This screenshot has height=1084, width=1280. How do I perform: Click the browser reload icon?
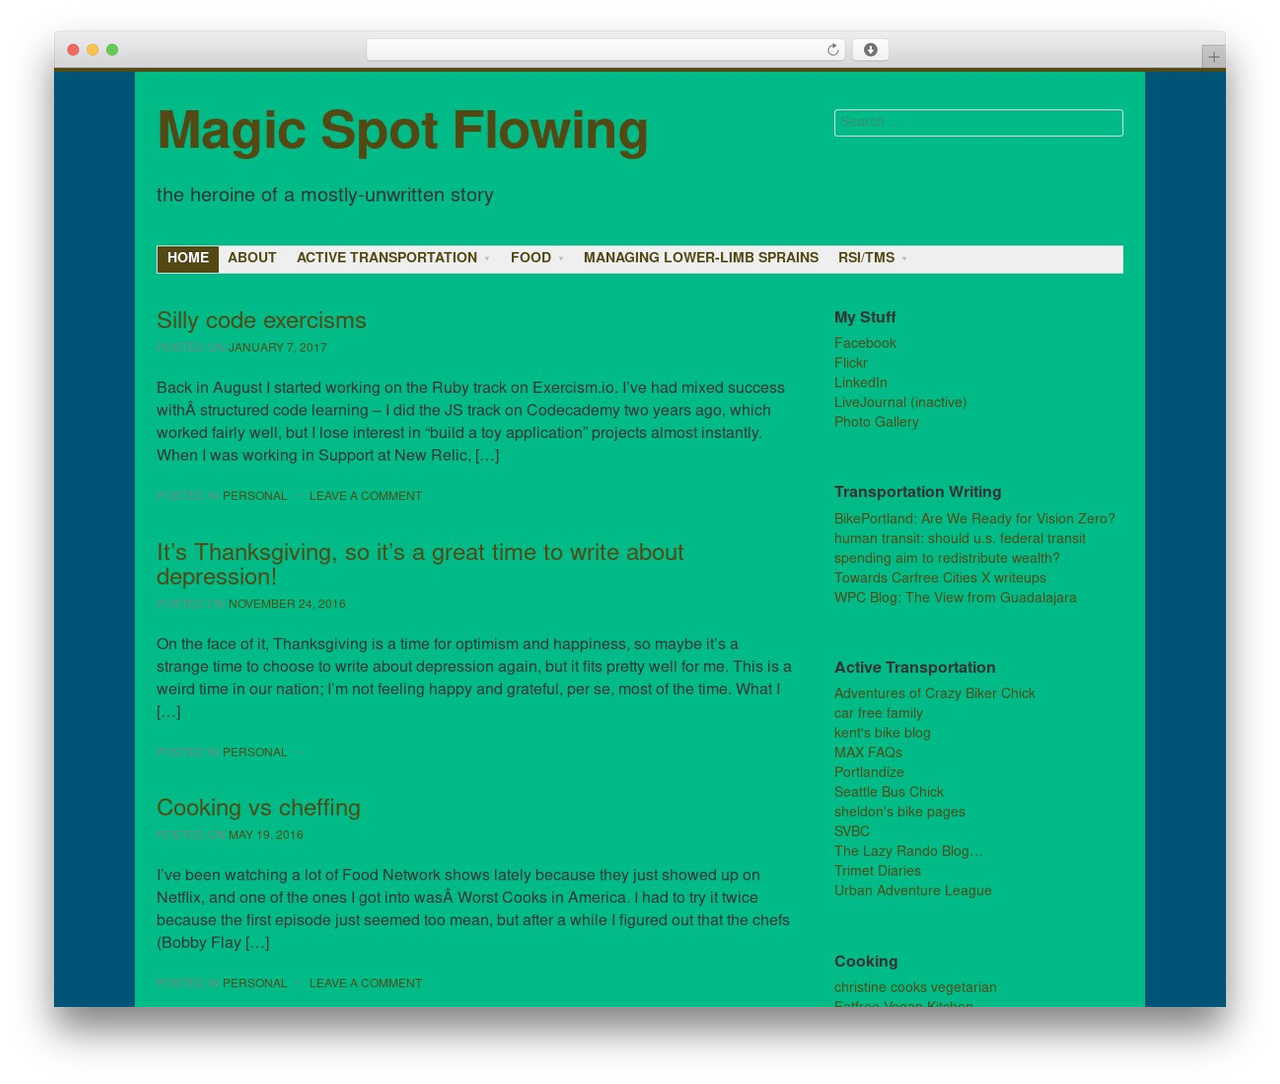[x=832, y=50]
